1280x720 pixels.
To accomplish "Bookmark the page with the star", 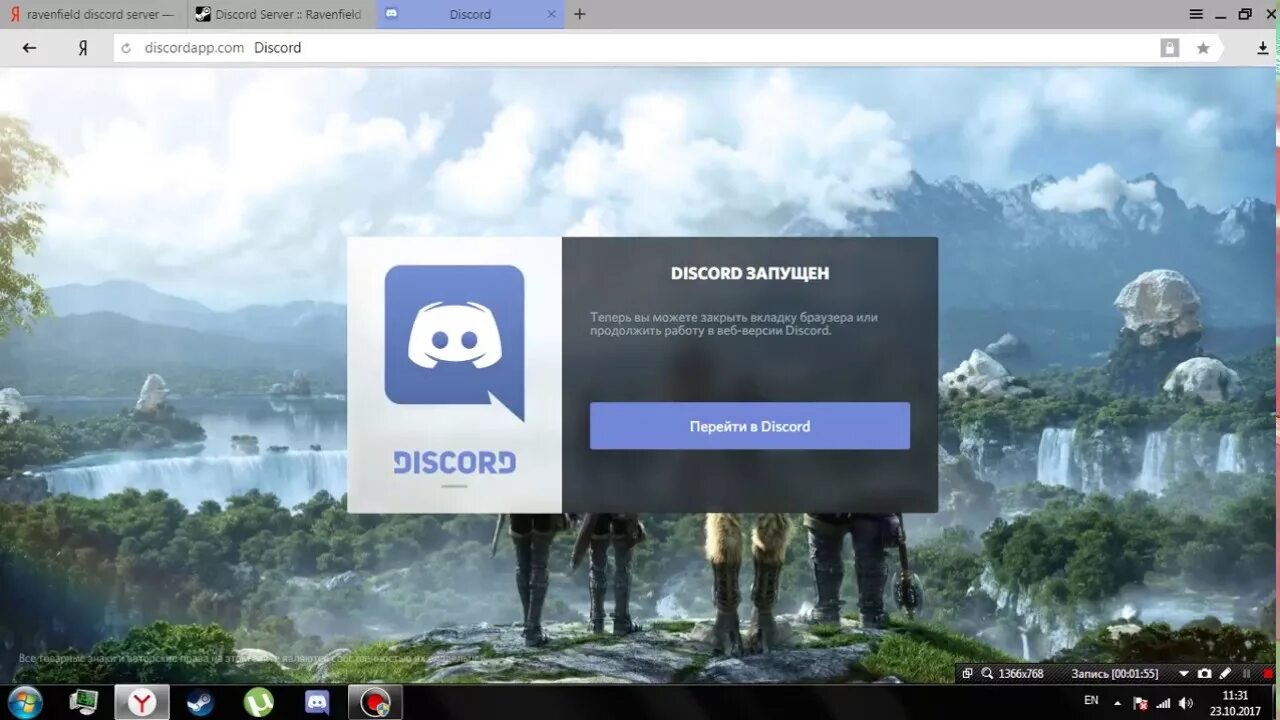I will (1203, 47).
